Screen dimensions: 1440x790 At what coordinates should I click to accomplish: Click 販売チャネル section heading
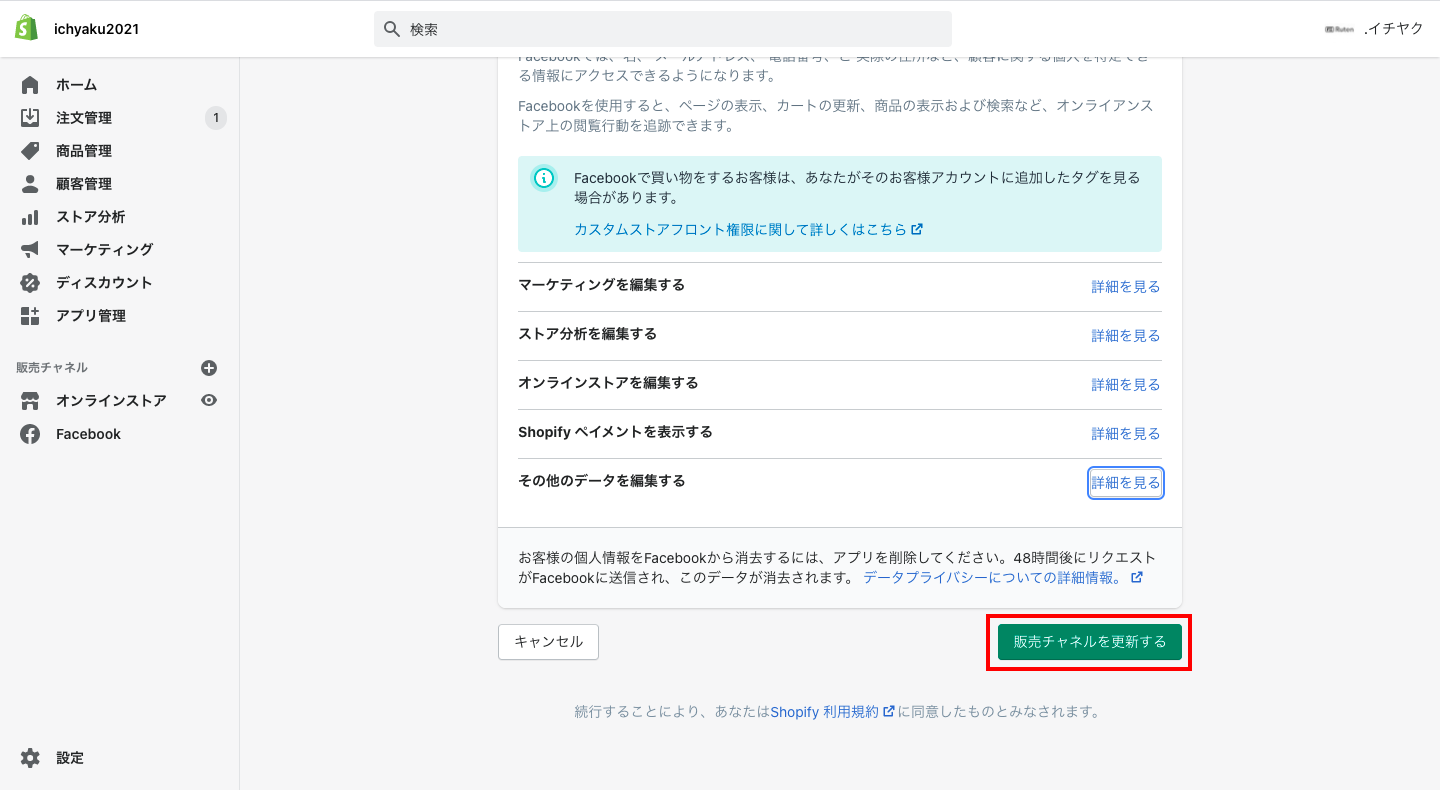(52, 368)
